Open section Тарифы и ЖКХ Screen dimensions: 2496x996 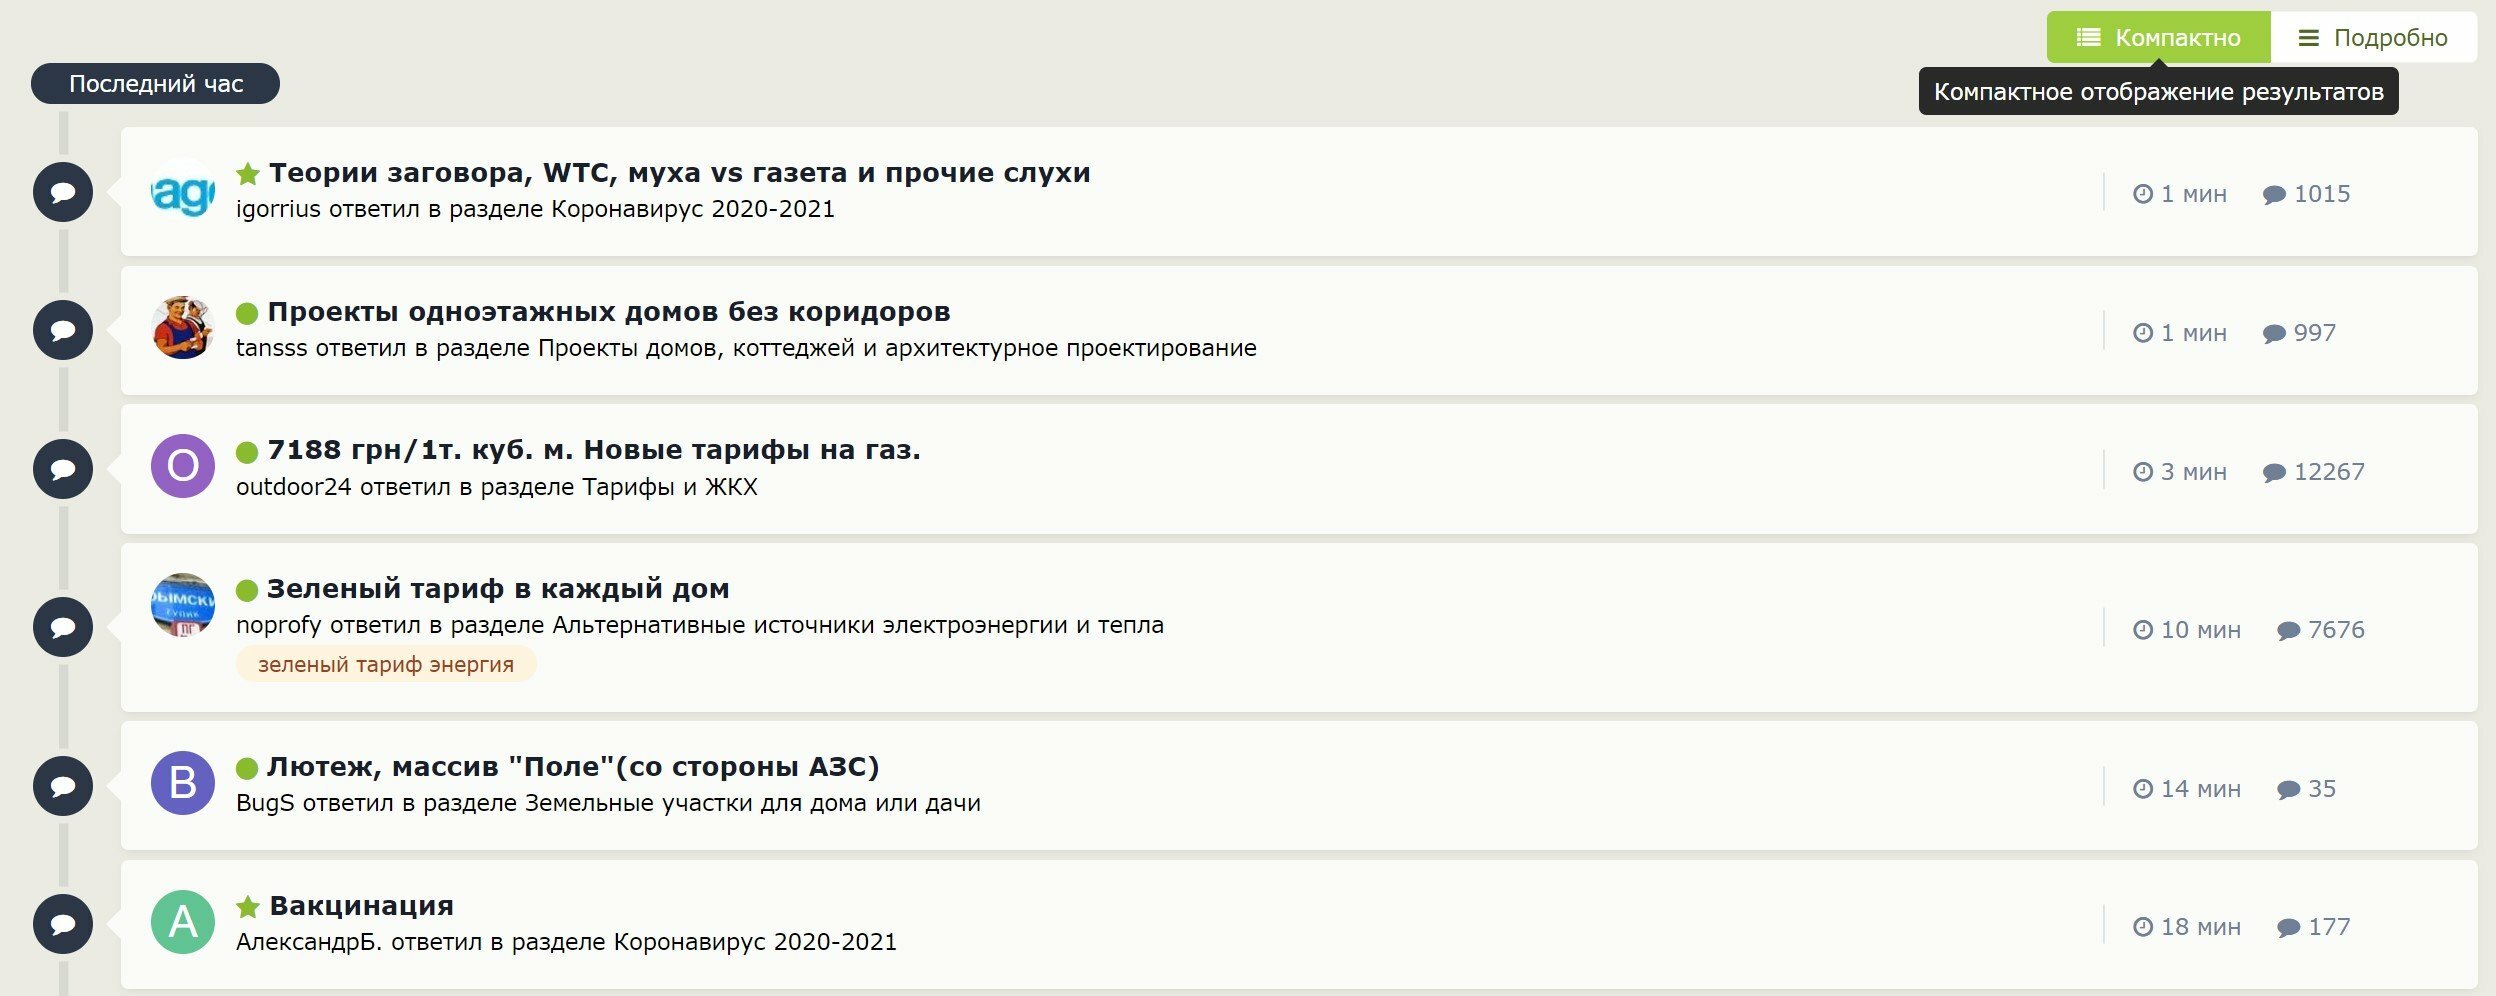coord(670,487)
